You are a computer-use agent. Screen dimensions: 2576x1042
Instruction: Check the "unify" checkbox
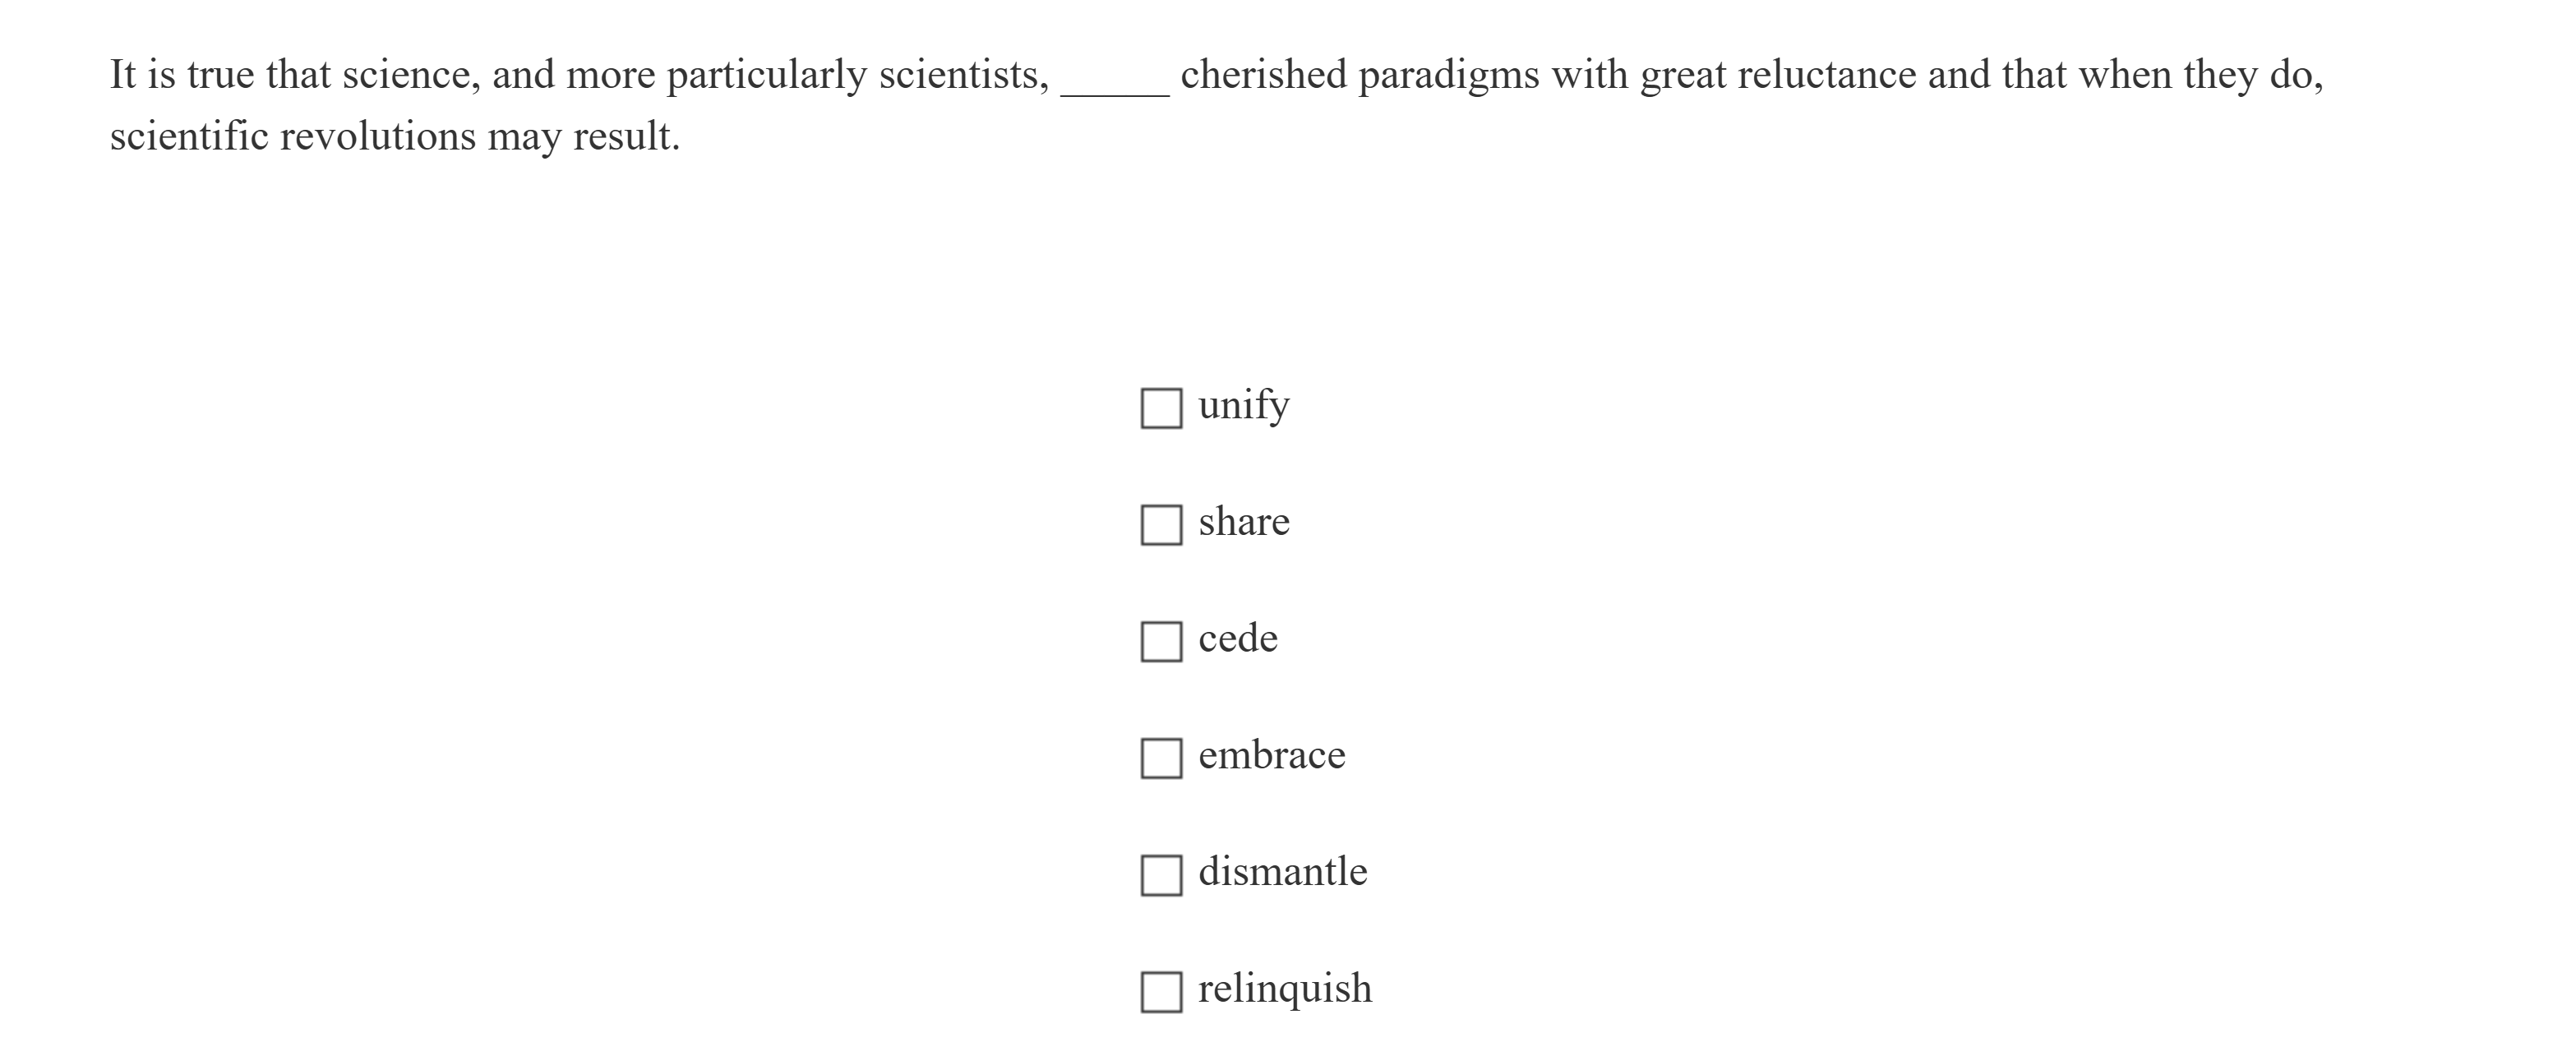point(1161,408)
